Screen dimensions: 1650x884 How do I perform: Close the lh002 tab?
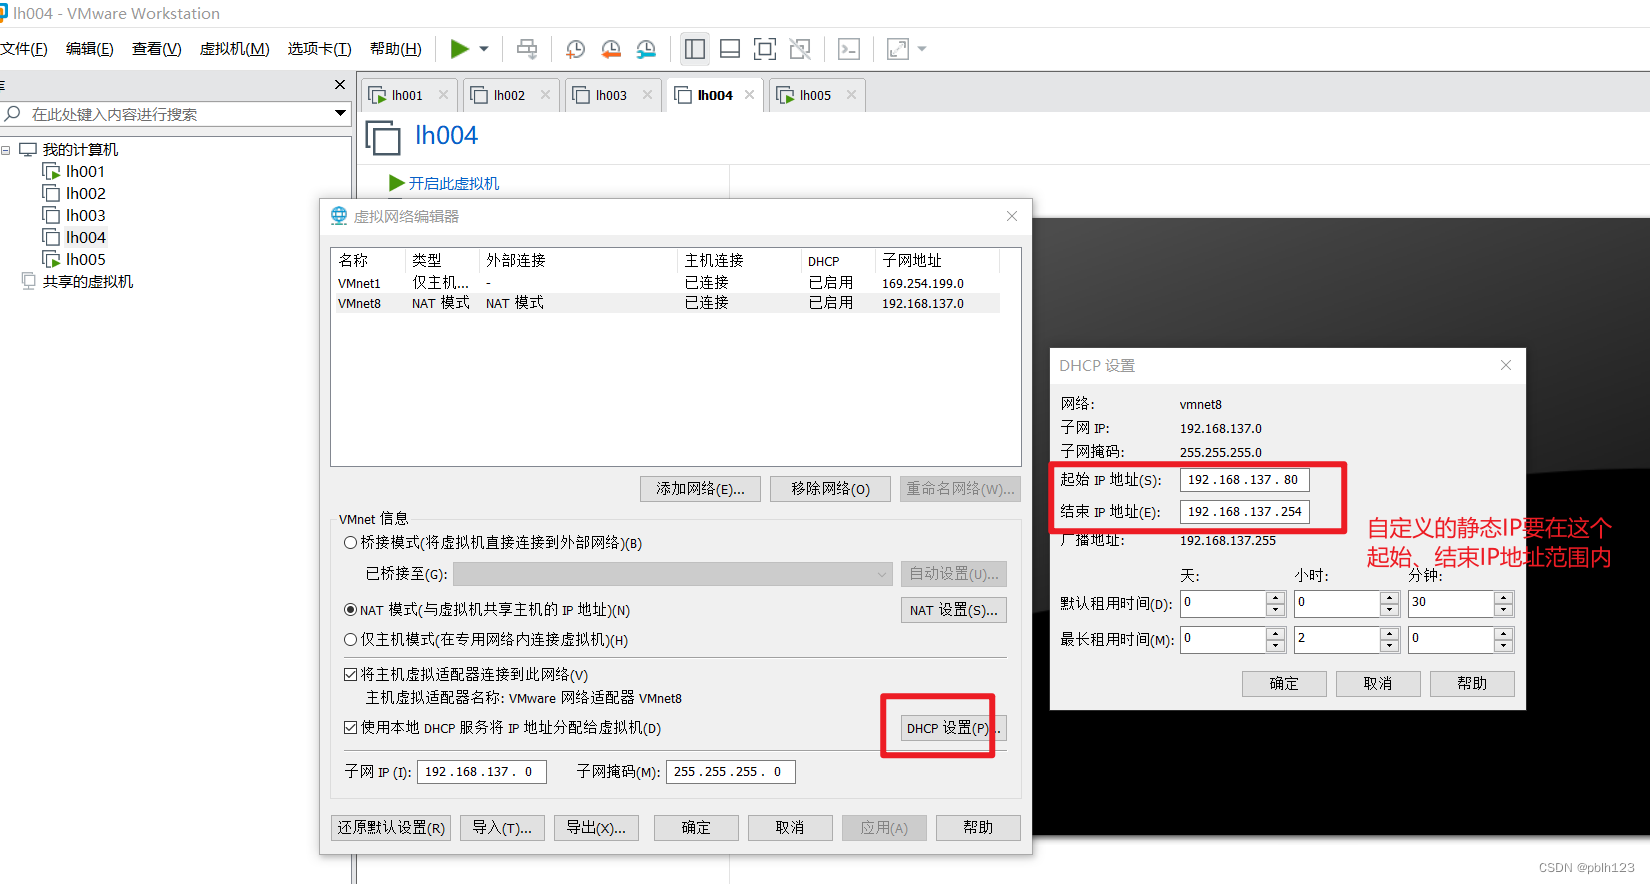pyautogui.click(x=545, y=95)
